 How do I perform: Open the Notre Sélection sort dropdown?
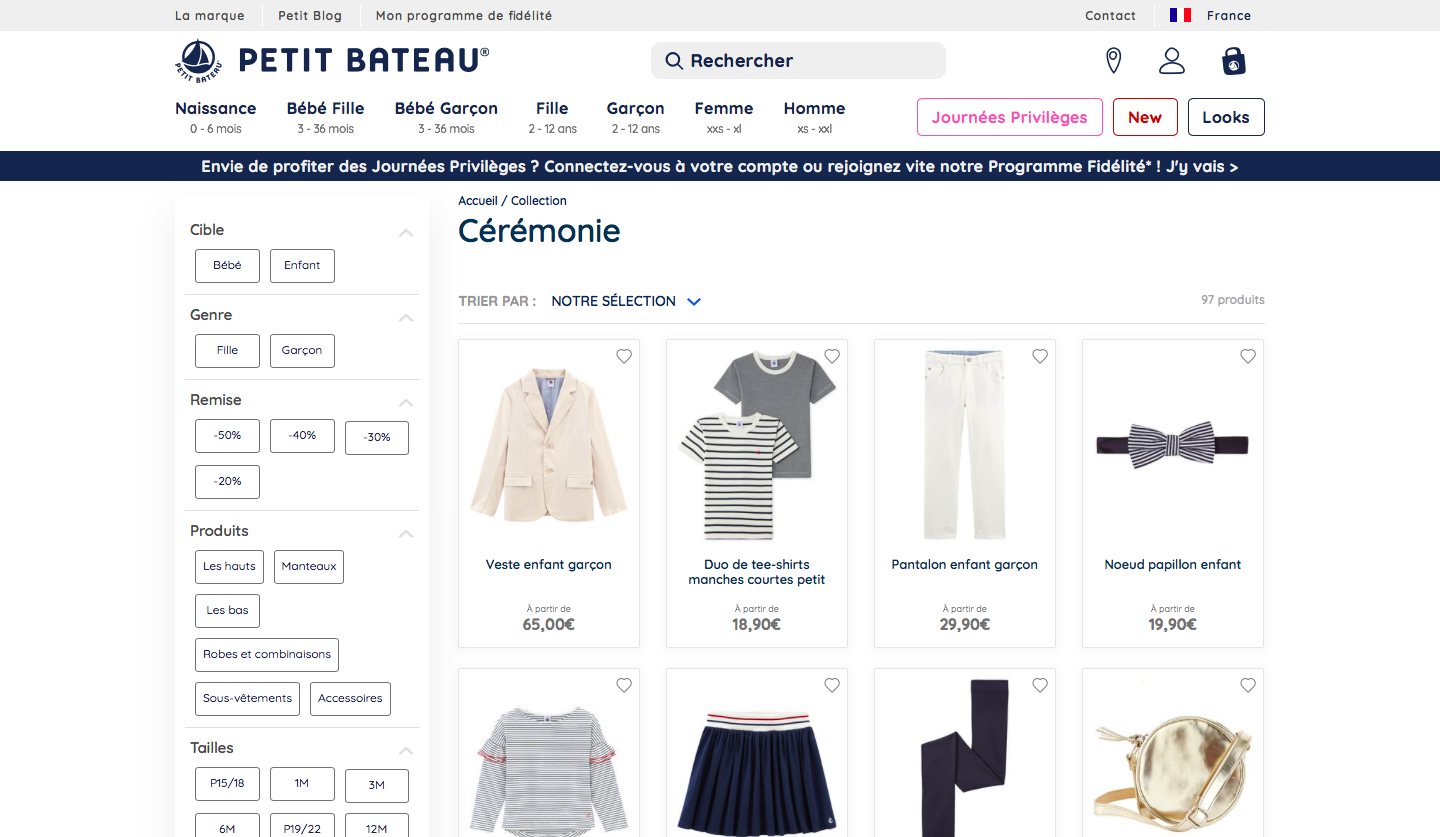[626, 301]
